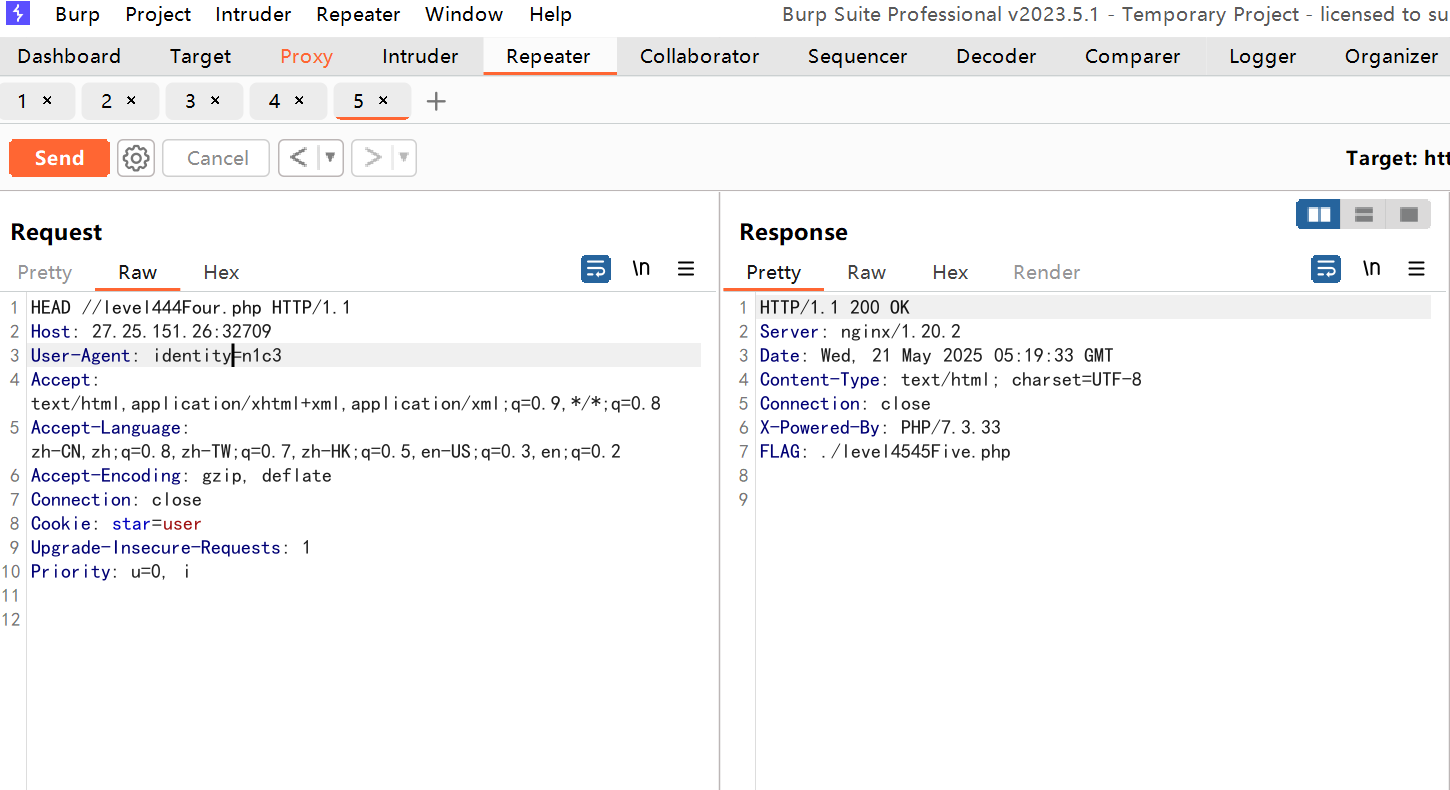Toggle word wrap in Response panel
This screenshot has width=1450, height=790.
(1326, 269)
